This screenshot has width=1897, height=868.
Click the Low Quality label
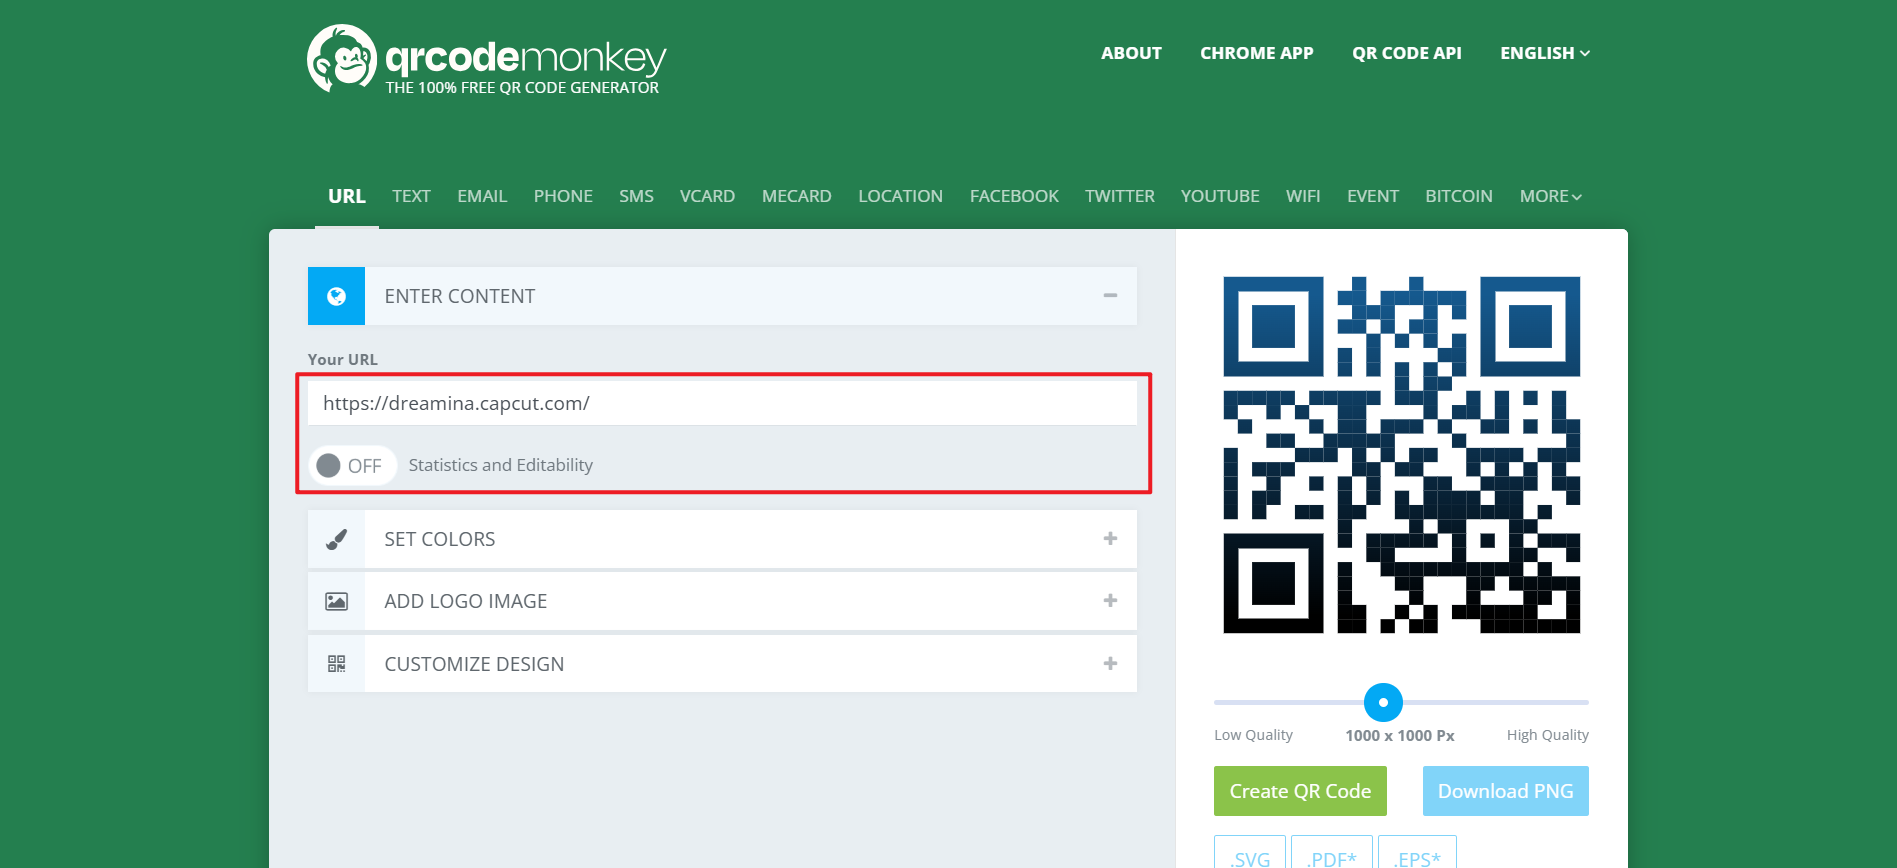(1253, 735)
